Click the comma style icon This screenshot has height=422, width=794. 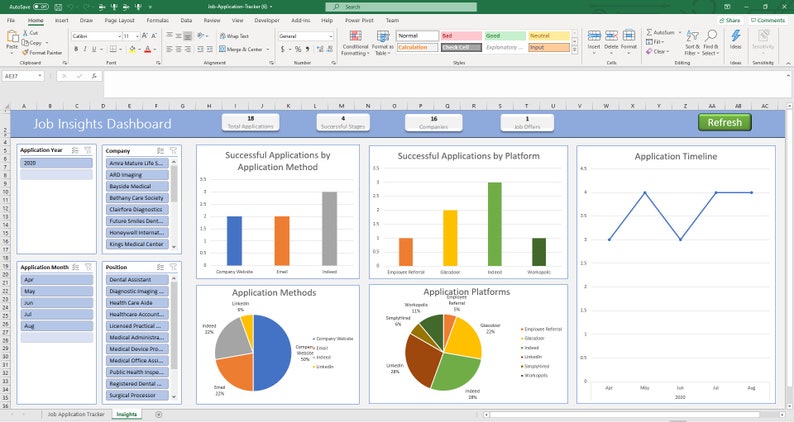click(x=307, y=49)
